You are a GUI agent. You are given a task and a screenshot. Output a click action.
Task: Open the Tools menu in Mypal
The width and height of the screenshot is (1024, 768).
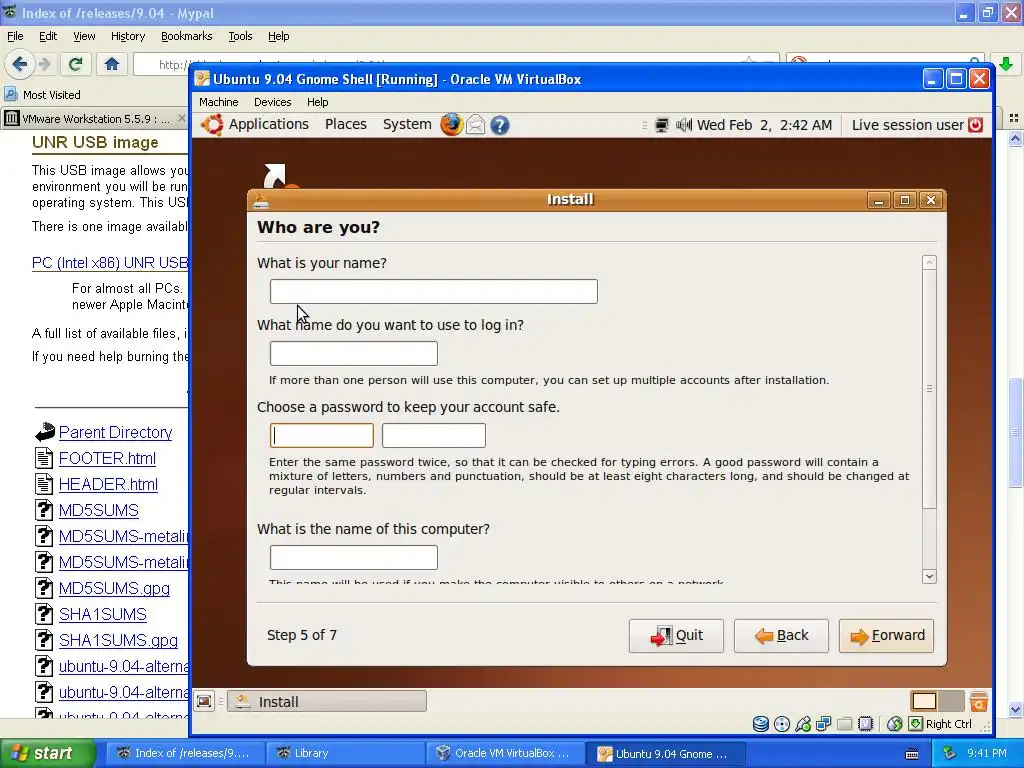tap(240, 37)
